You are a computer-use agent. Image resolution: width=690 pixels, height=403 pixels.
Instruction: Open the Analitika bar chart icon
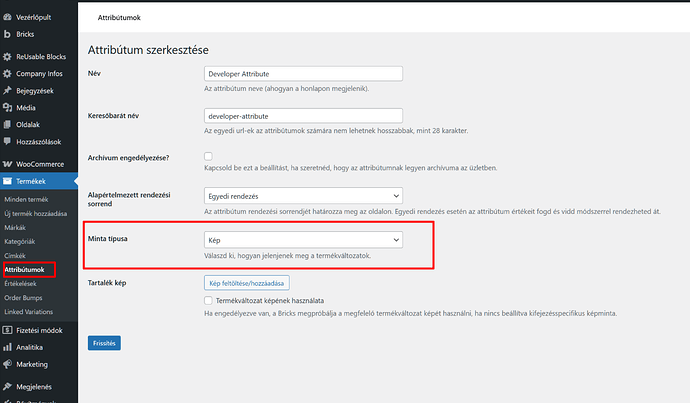point(7,347)
